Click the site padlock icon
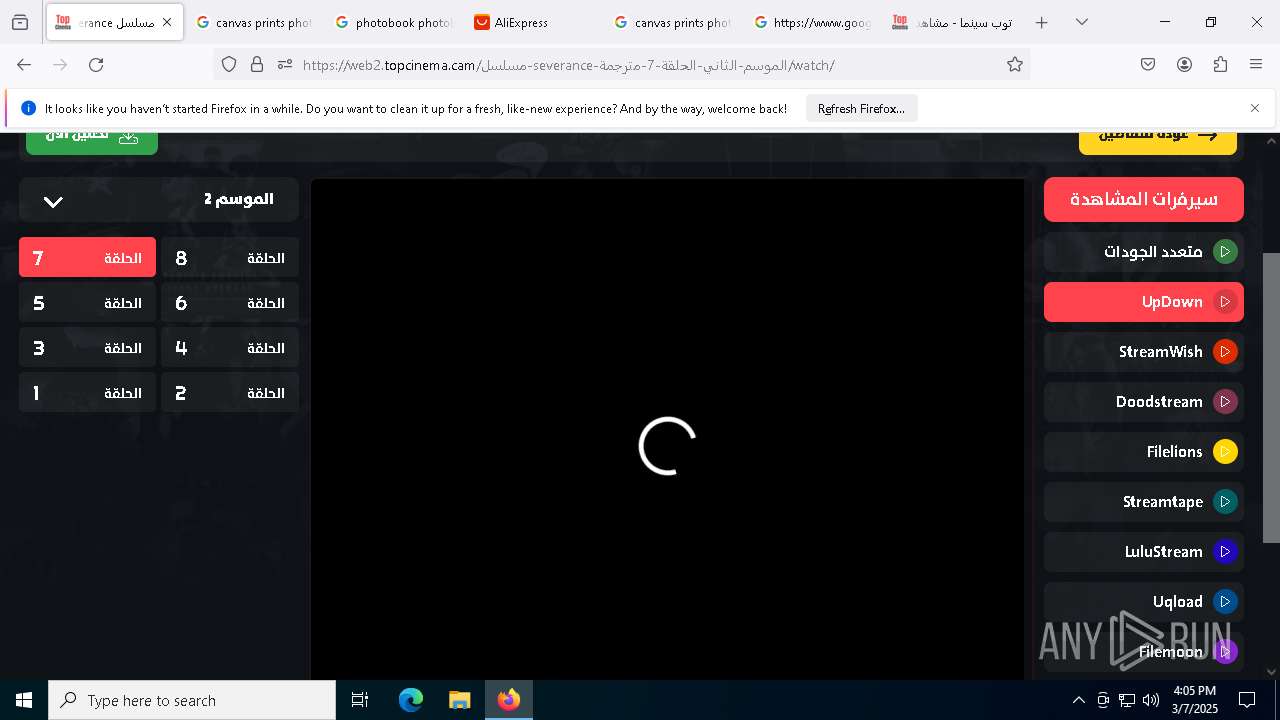 257,64
